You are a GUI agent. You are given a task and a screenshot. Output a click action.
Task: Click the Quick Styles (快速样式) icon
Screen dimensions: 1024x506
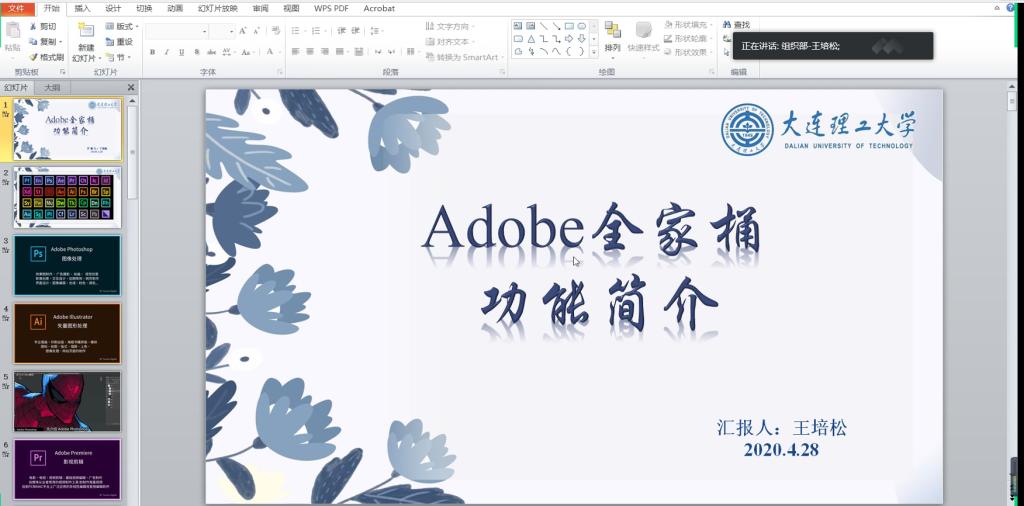pos(643,30)
